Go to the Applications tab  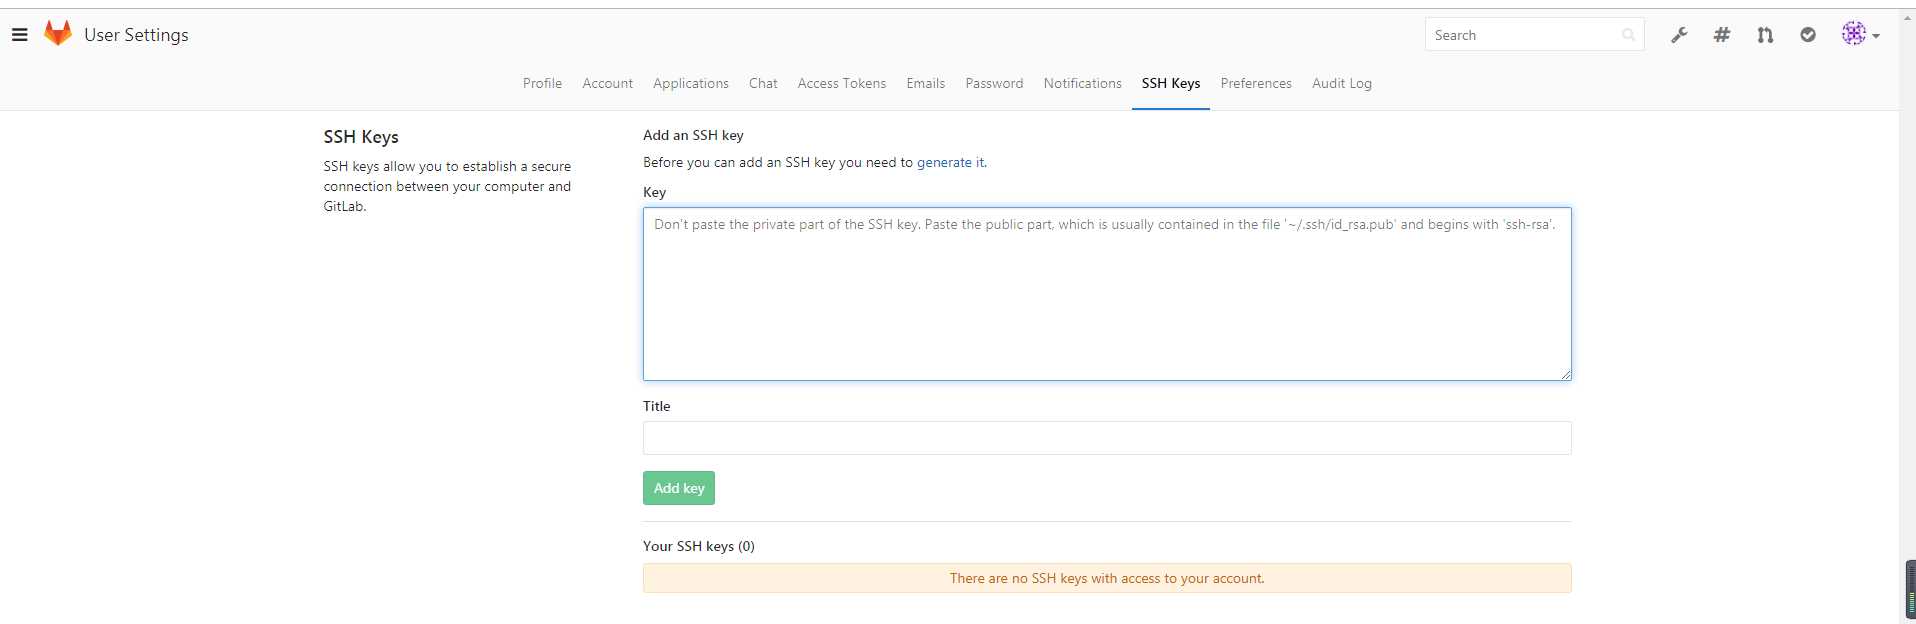pos(690,83)
